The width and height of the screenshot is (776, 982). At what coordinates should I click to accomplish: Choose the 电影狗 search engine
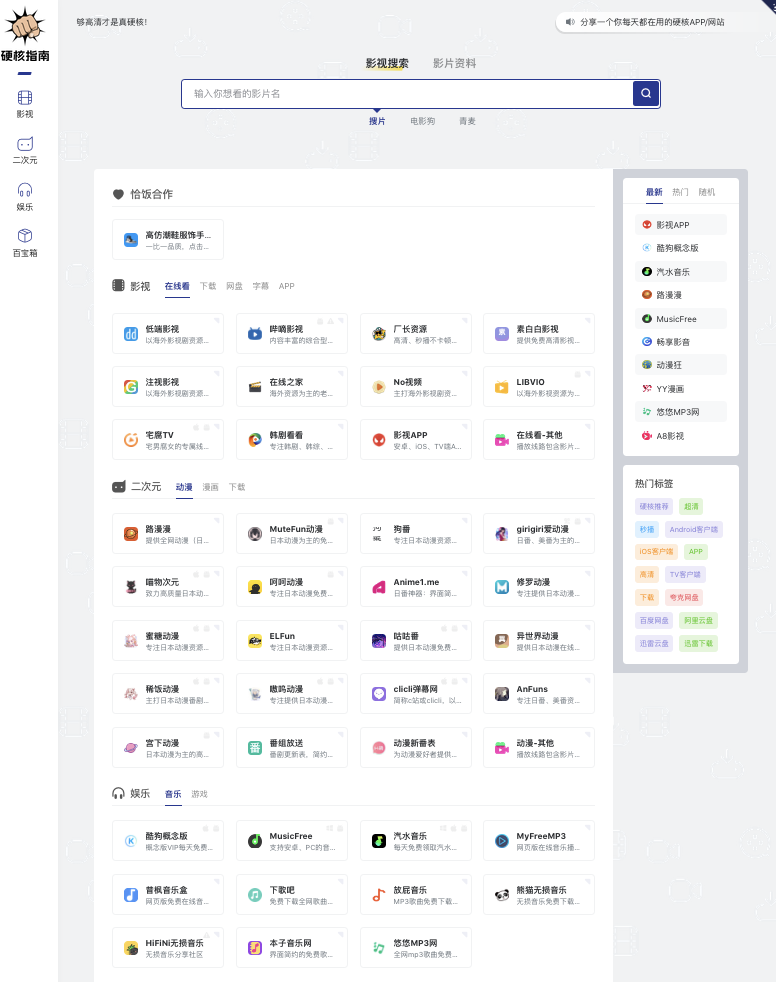[x=423, y=121]
